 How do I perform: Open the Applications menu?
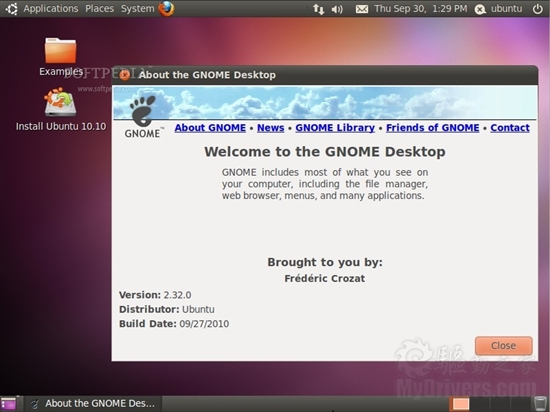pos(51,8)
